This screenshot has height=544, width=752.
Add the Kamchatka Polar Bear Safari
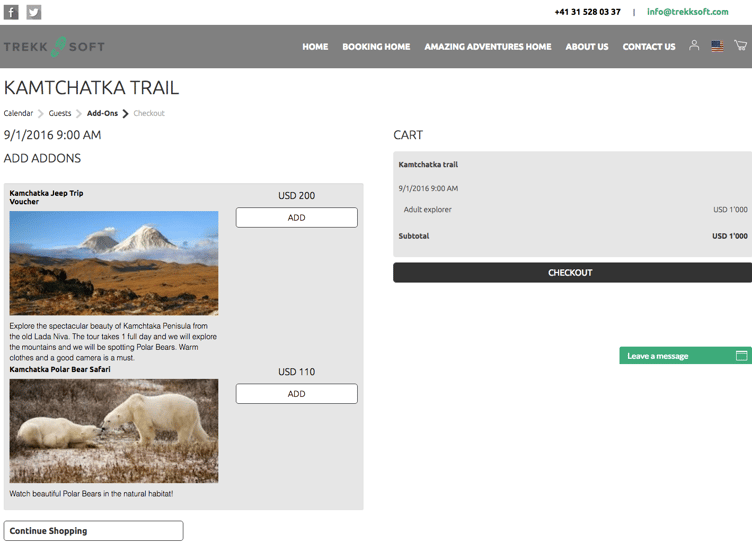tap(296, 394)
